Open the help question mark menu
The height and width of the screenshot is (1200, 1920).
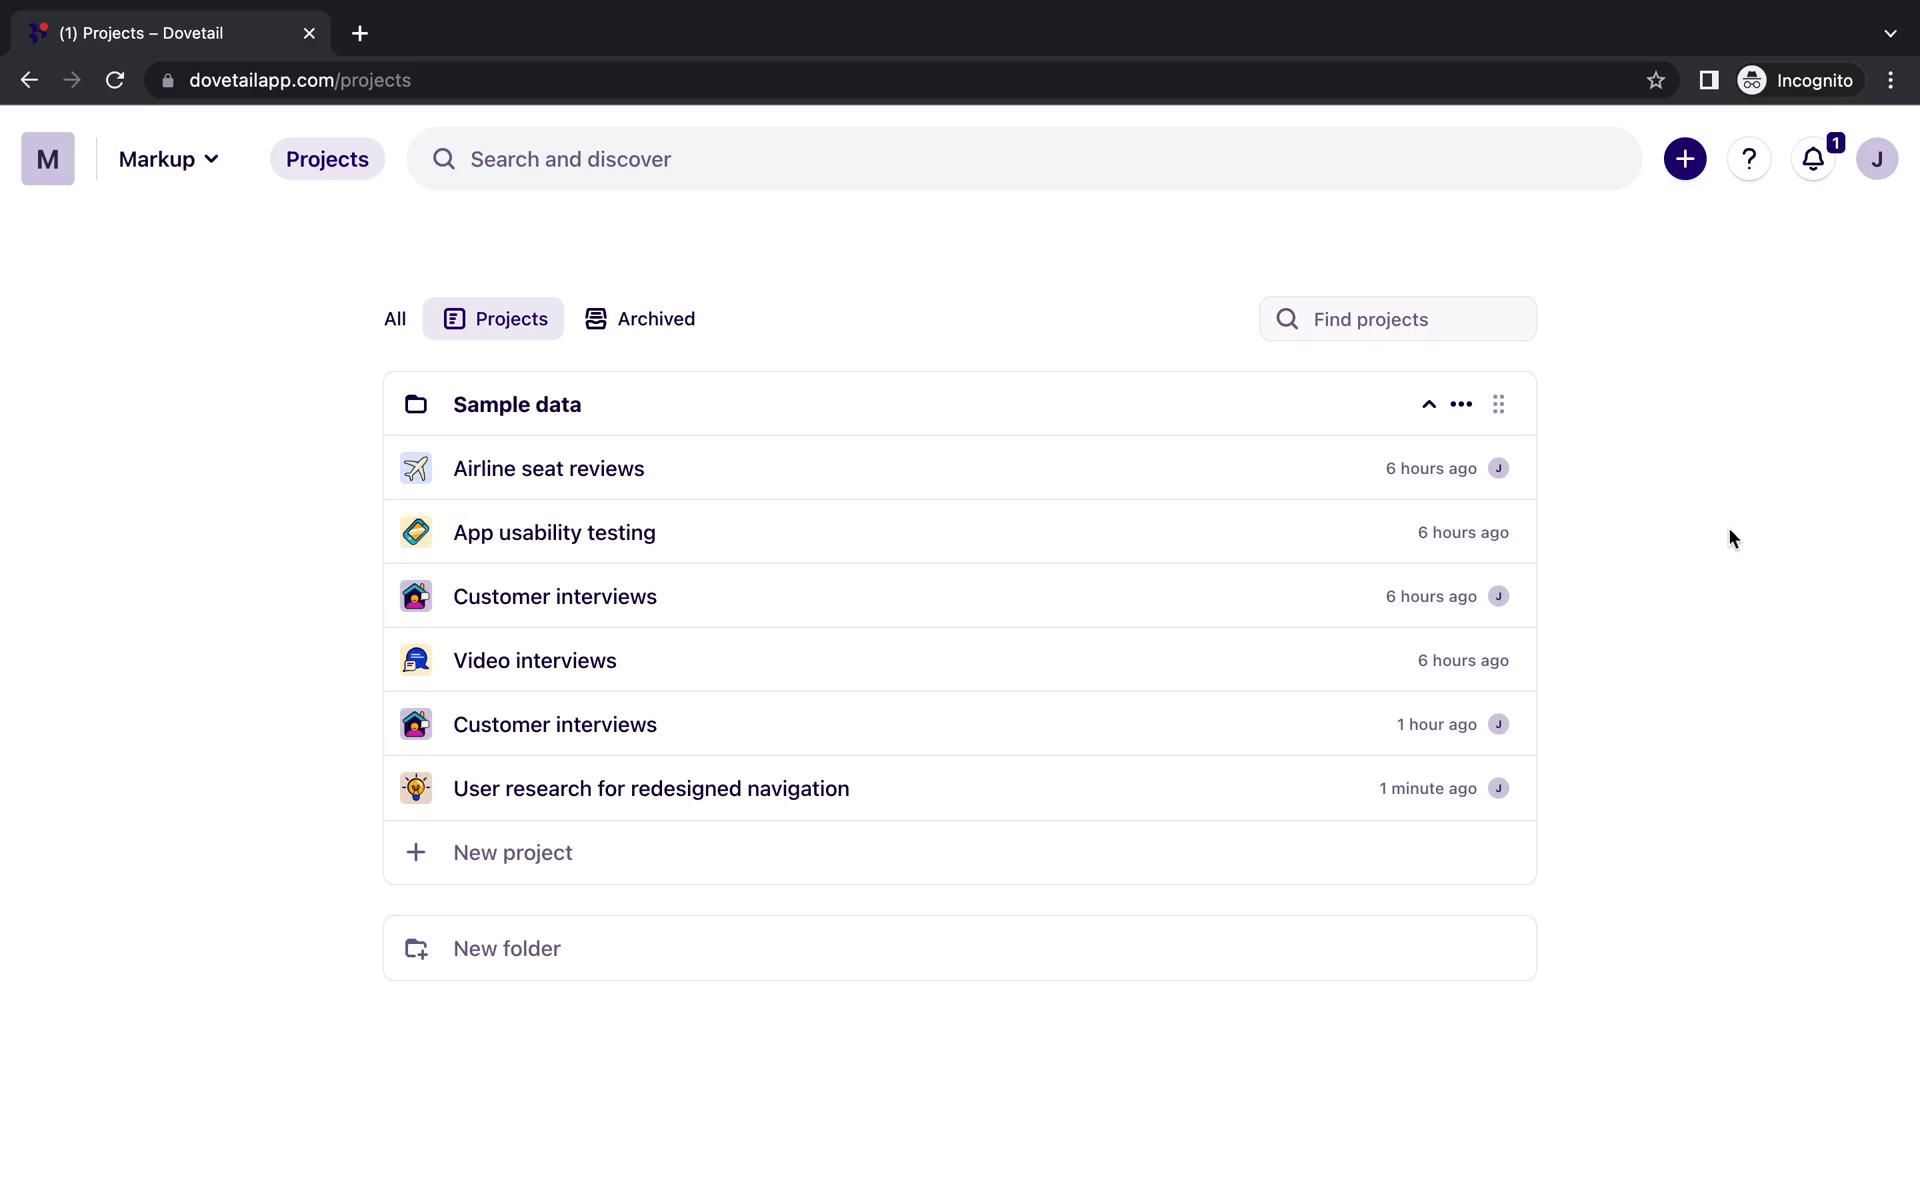click(x=1748, y=159)
